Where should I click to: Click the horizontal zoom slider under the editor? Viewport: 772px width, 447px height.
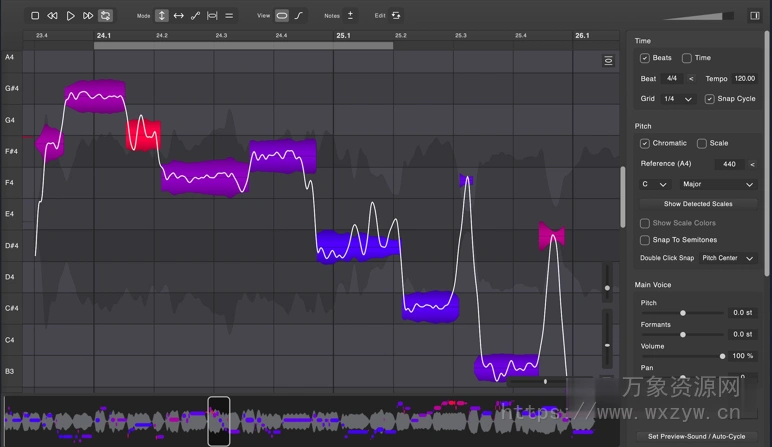550,382
